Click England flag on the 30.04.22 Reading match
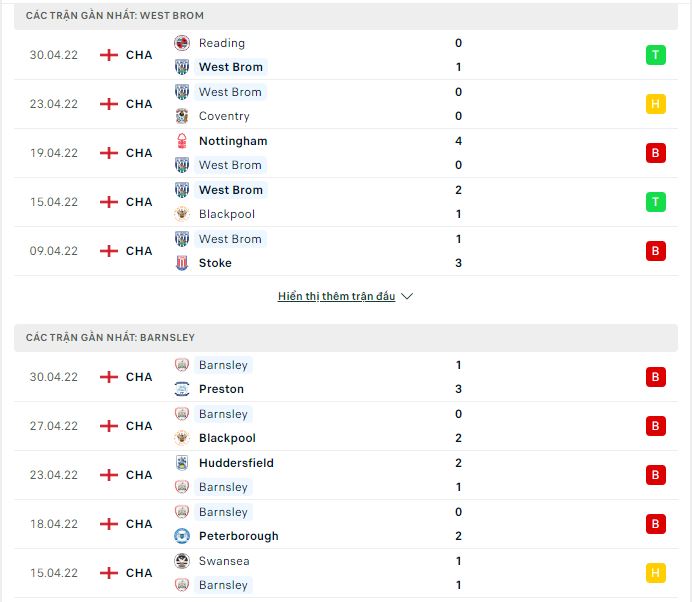The height and width of the screenshot is (602, 692). coord(109,55)
